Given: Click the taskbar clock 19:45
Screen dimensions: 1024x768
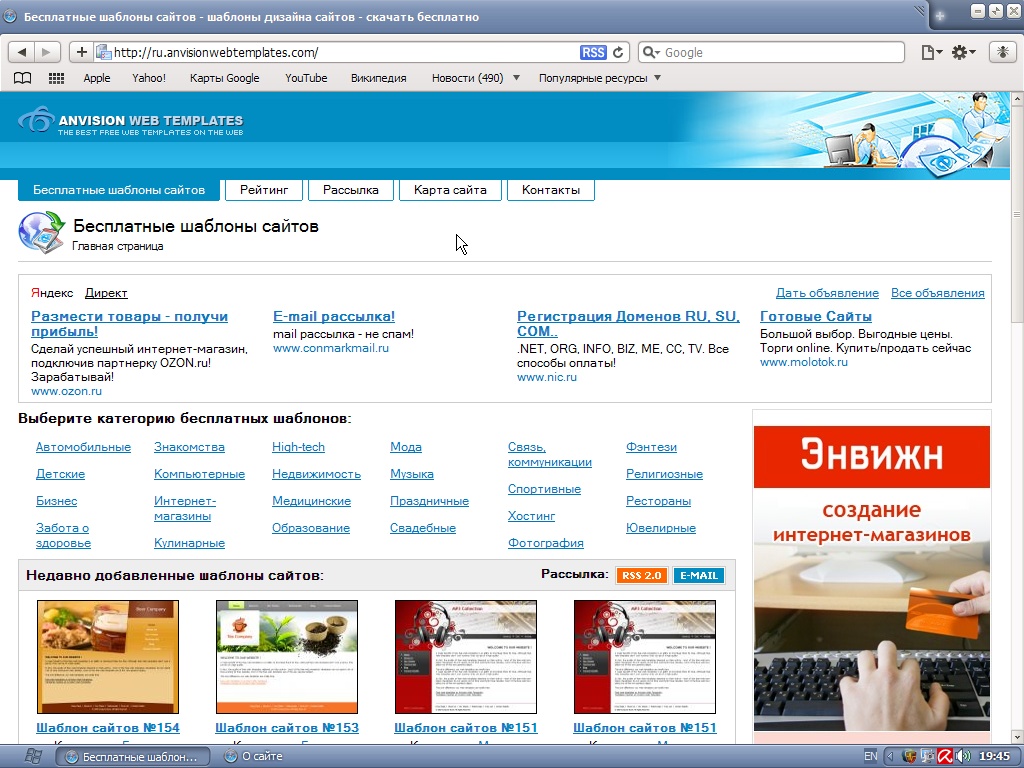Looking at the screenshot, I should [995, 756].
